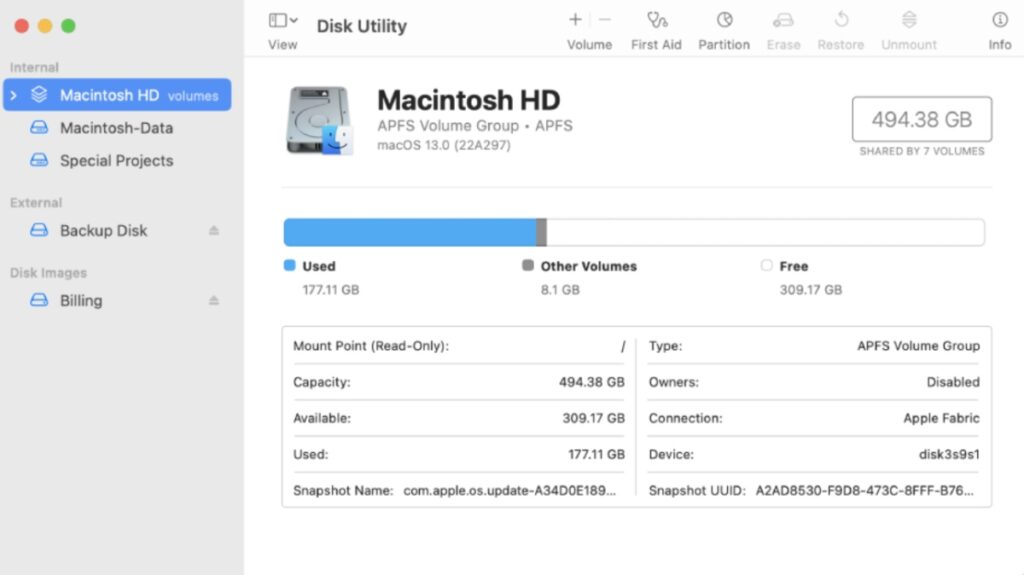Click the Backup Disk drive icon

(x=39, y=230)
